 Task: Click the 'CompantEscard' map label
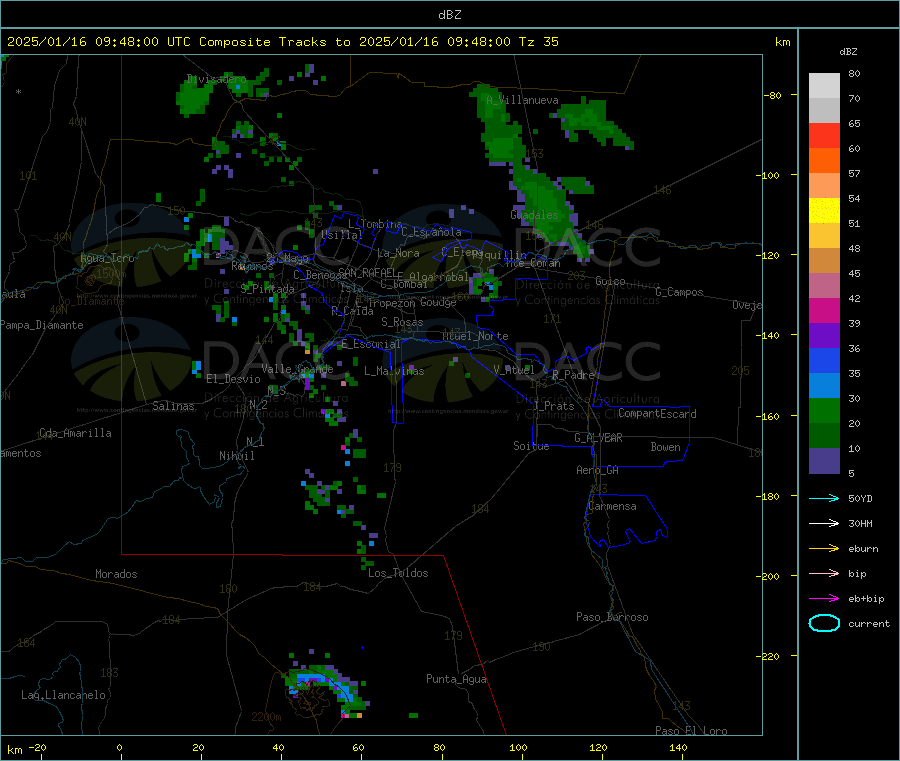[658, 413]
